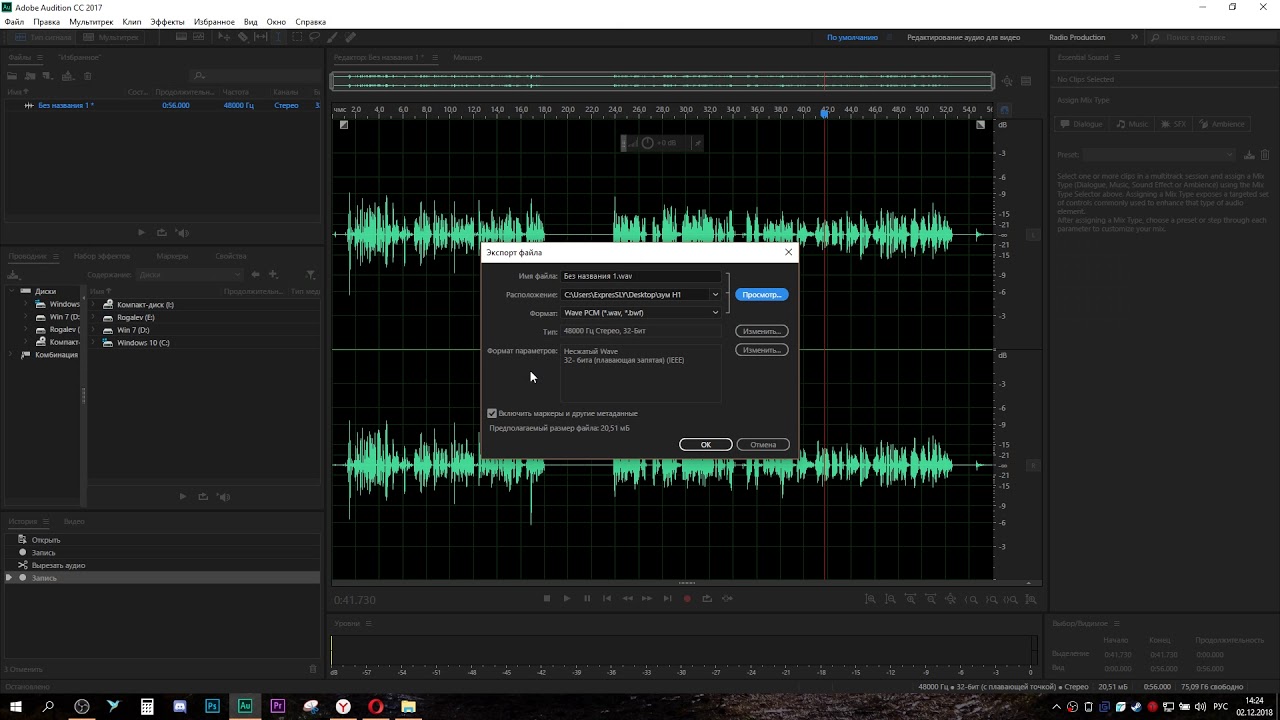Click the blue playhead marker on timeline
The width and height of the screenshot is (1280, 720).
tap(825, 113)
